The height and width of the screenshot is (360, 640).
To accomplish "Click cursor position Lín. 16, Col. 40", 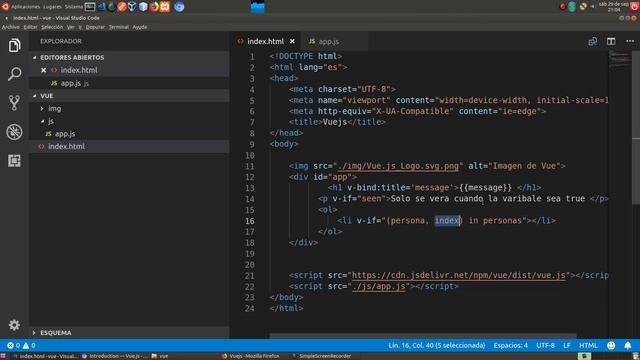I will tap(437, 345).
